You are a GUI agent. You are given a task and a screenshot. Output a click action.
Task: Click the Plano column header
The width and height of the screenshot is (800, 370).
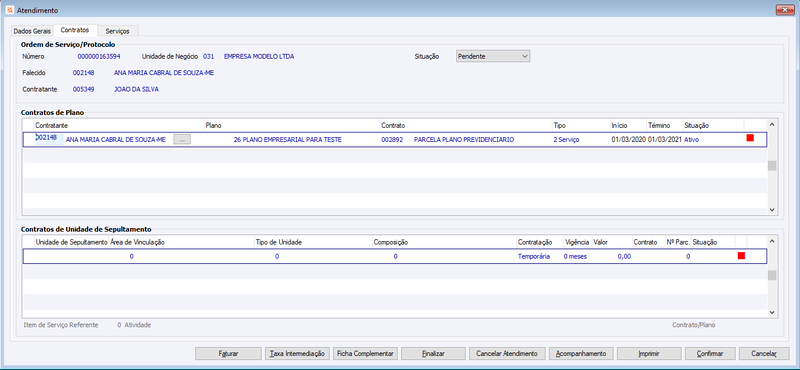(x=292, y=125)
